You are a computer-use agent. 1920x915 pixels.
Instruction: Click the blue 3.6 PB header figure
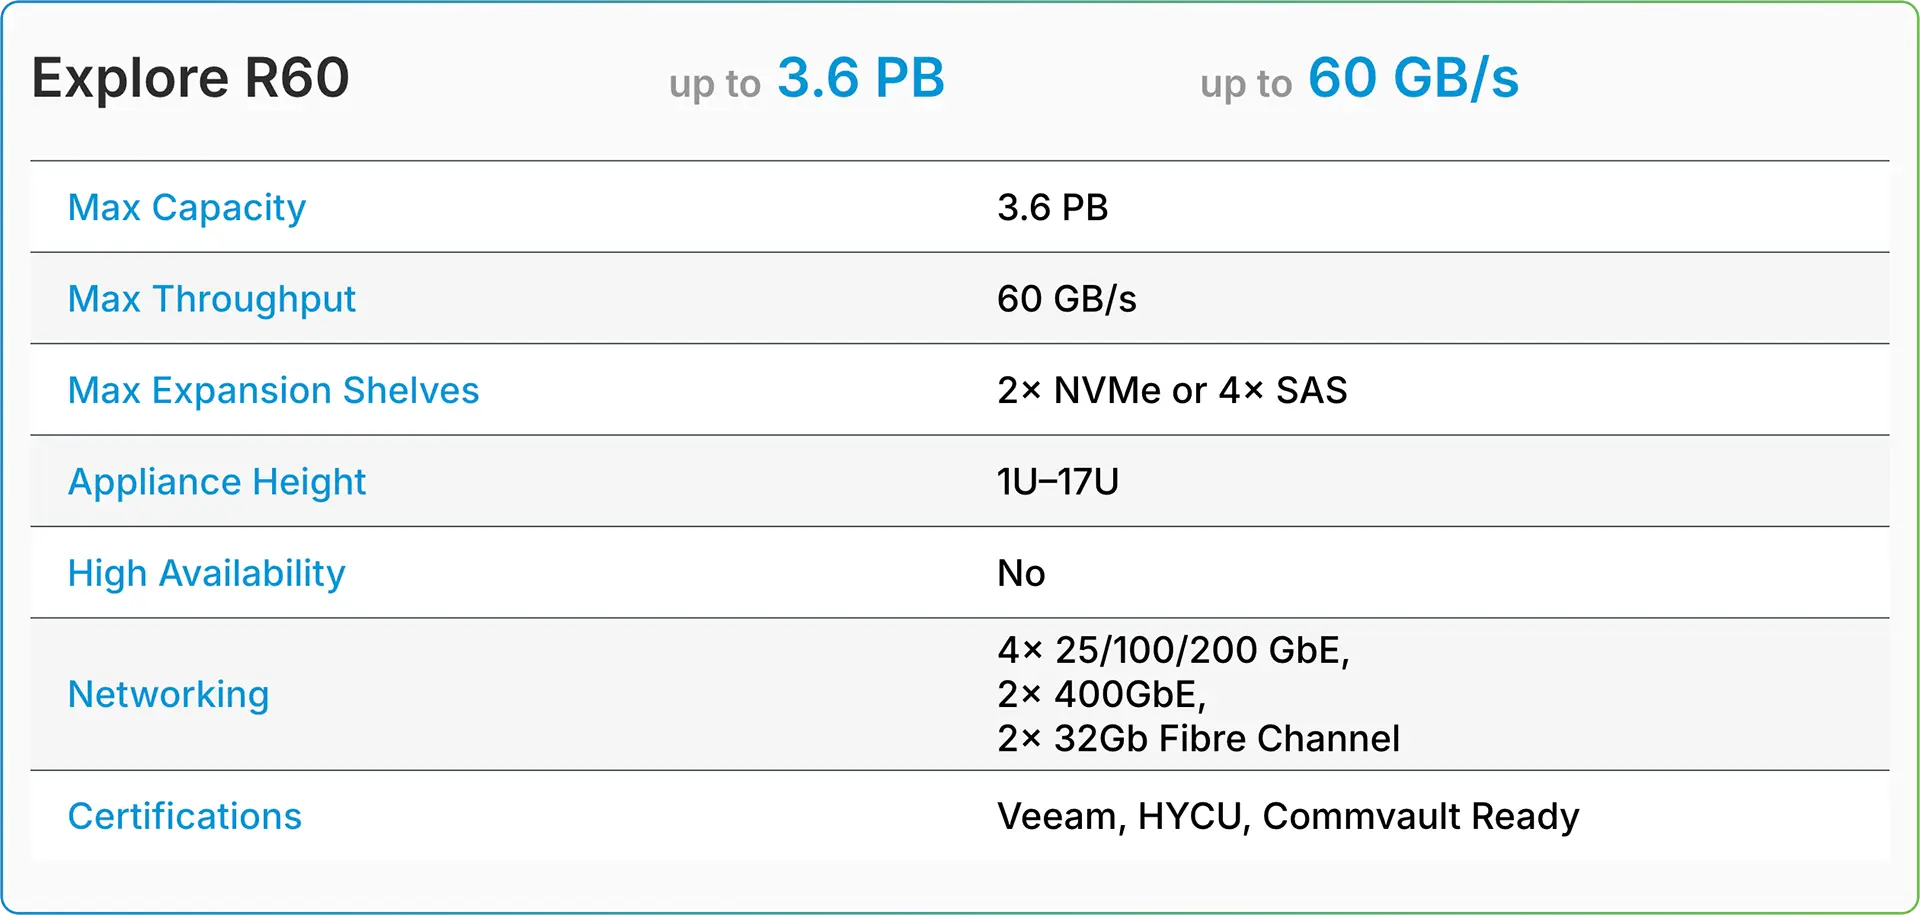(x=860, y=78)
